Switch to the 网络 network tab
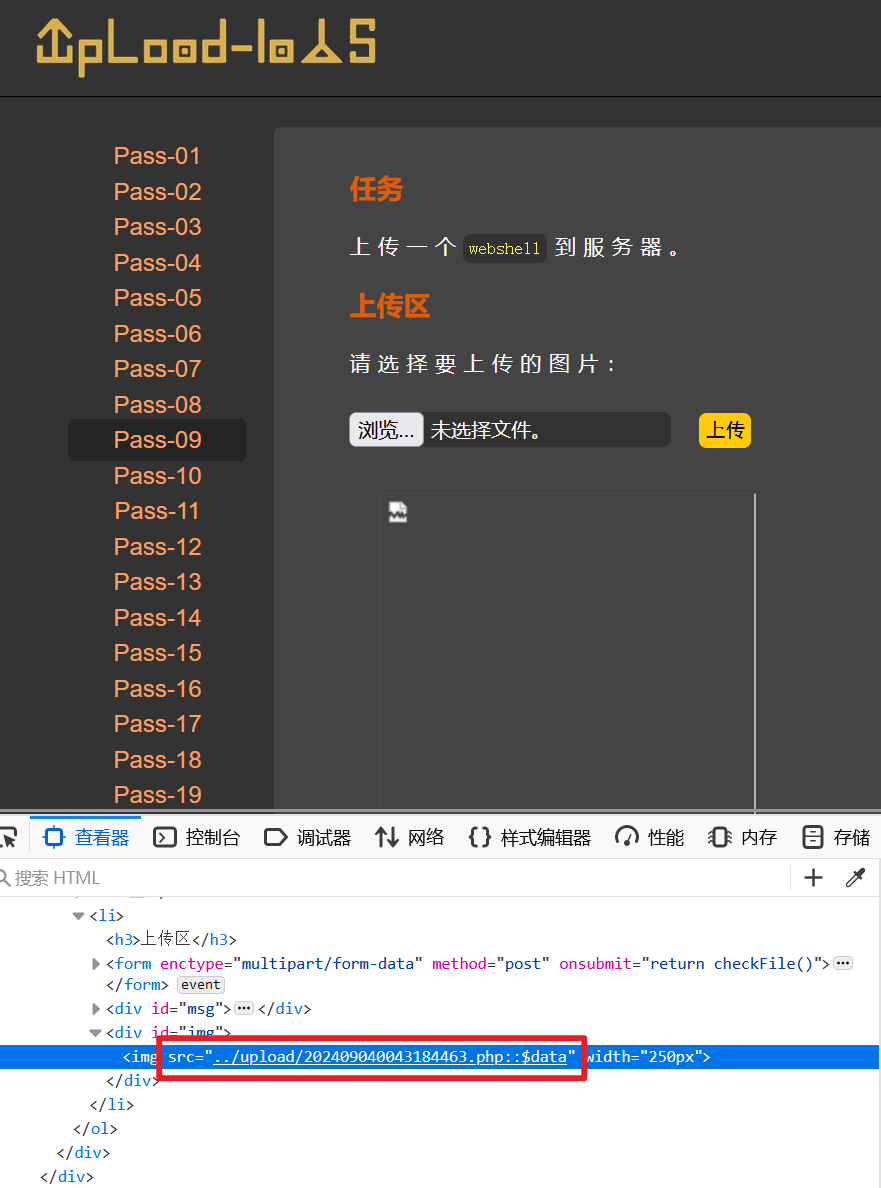Viewport: 881px width, 1188px height. (410, 837)
